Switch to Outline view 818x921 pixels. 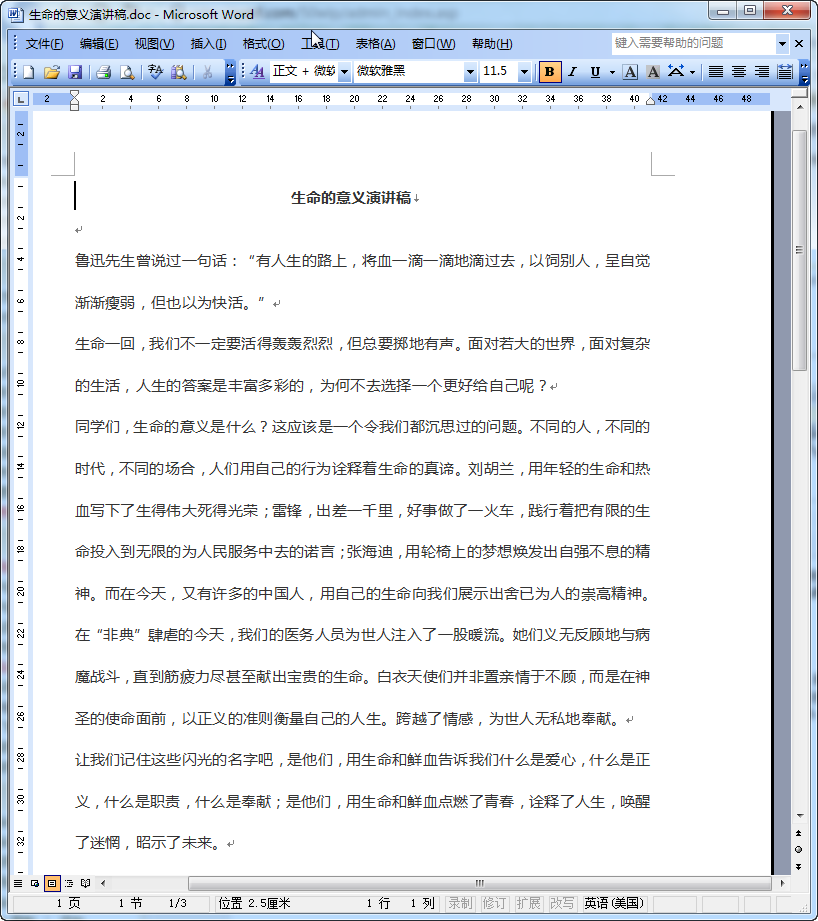[x=69, y=883]
